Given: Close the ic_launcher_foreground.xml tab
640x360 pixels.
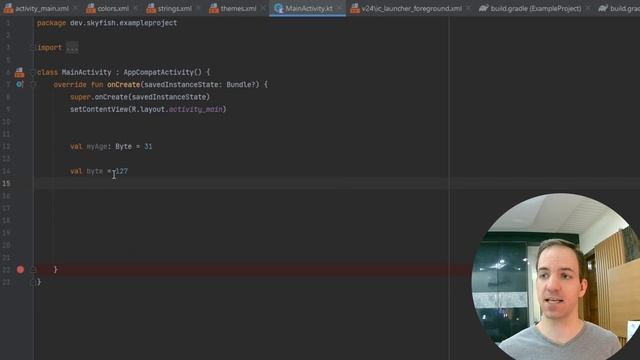Looking at the screenshot, I should click(469, 8).
